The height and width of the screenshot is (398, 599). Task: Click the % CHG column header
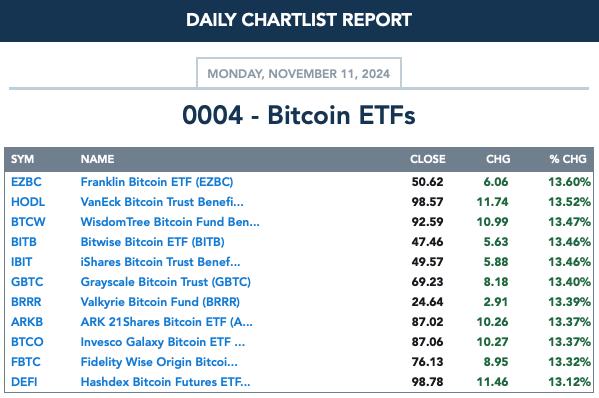tap(568, 159)
